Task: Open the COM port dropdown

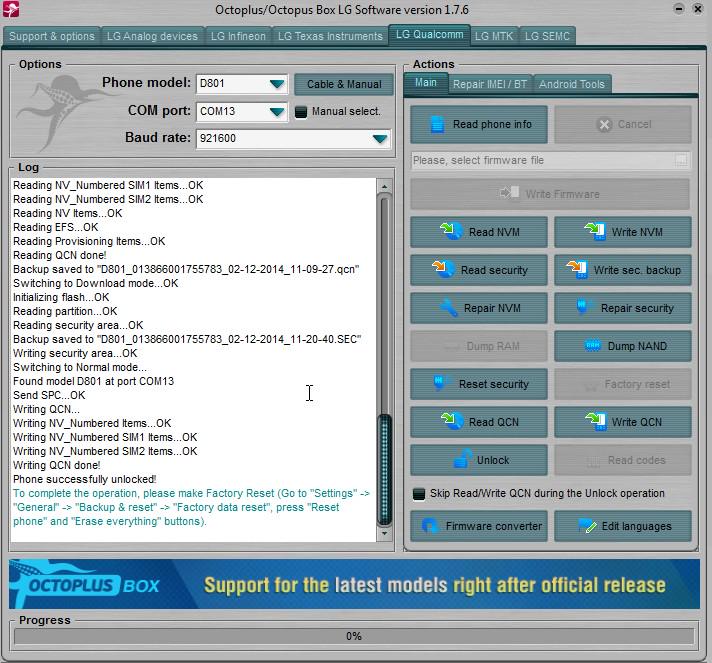Action: [x=277, y=112]
